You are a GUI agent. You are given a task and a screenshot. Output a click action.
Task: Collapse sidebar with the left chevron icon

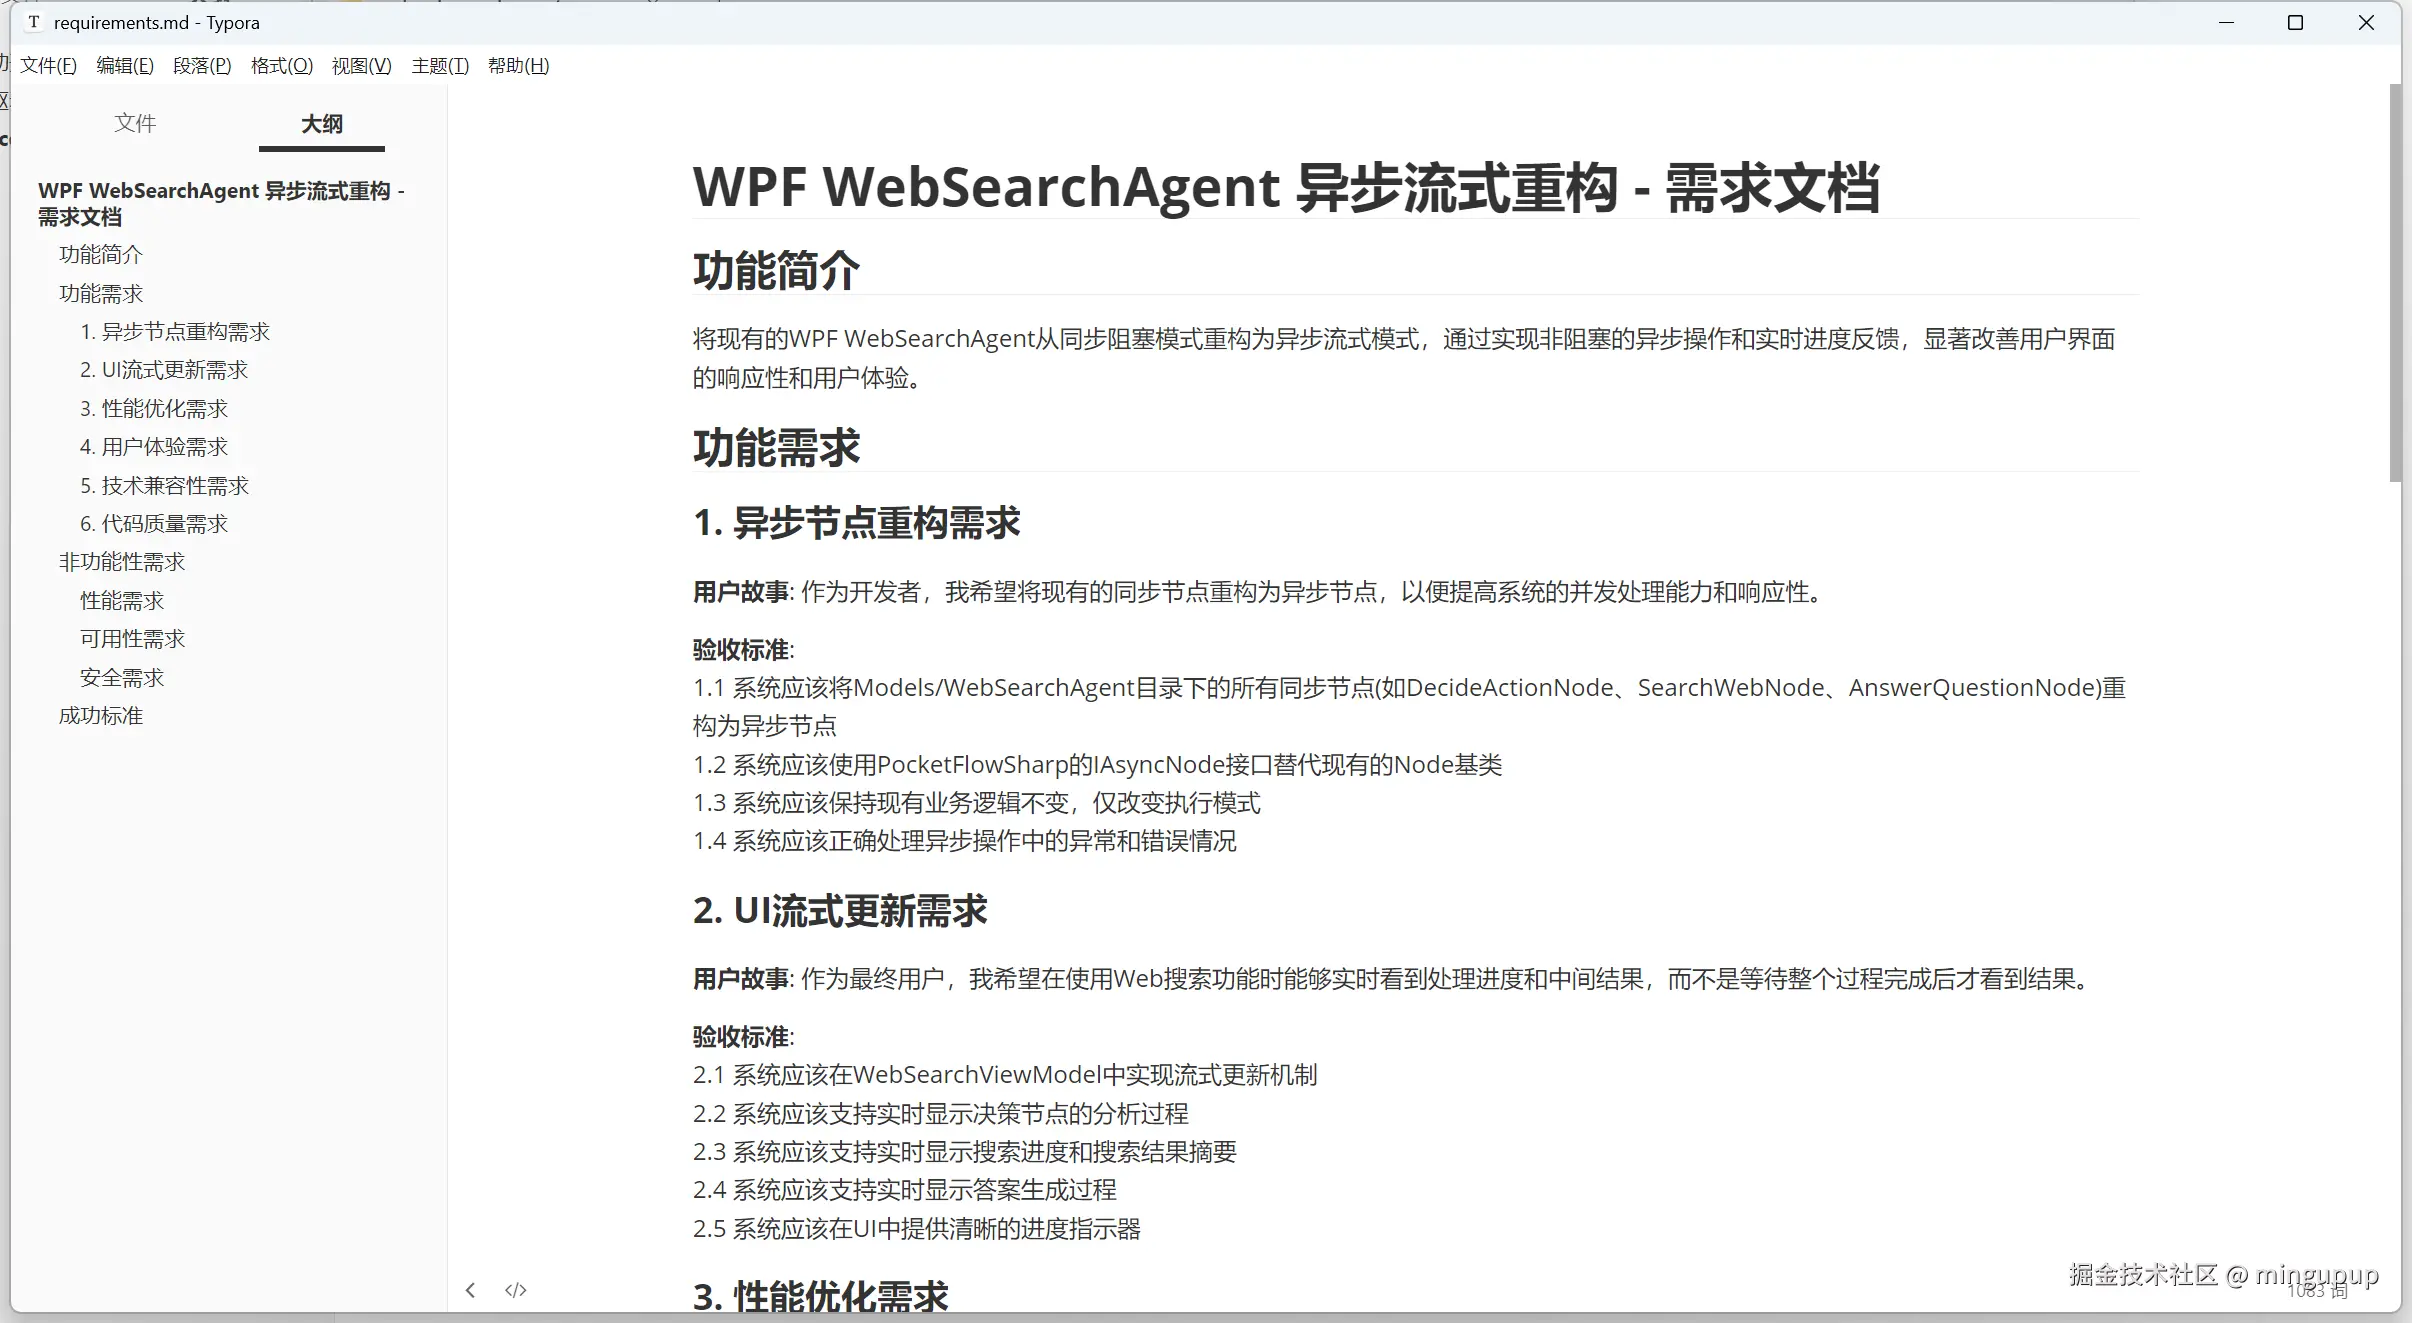click(x=470, y=1290)
